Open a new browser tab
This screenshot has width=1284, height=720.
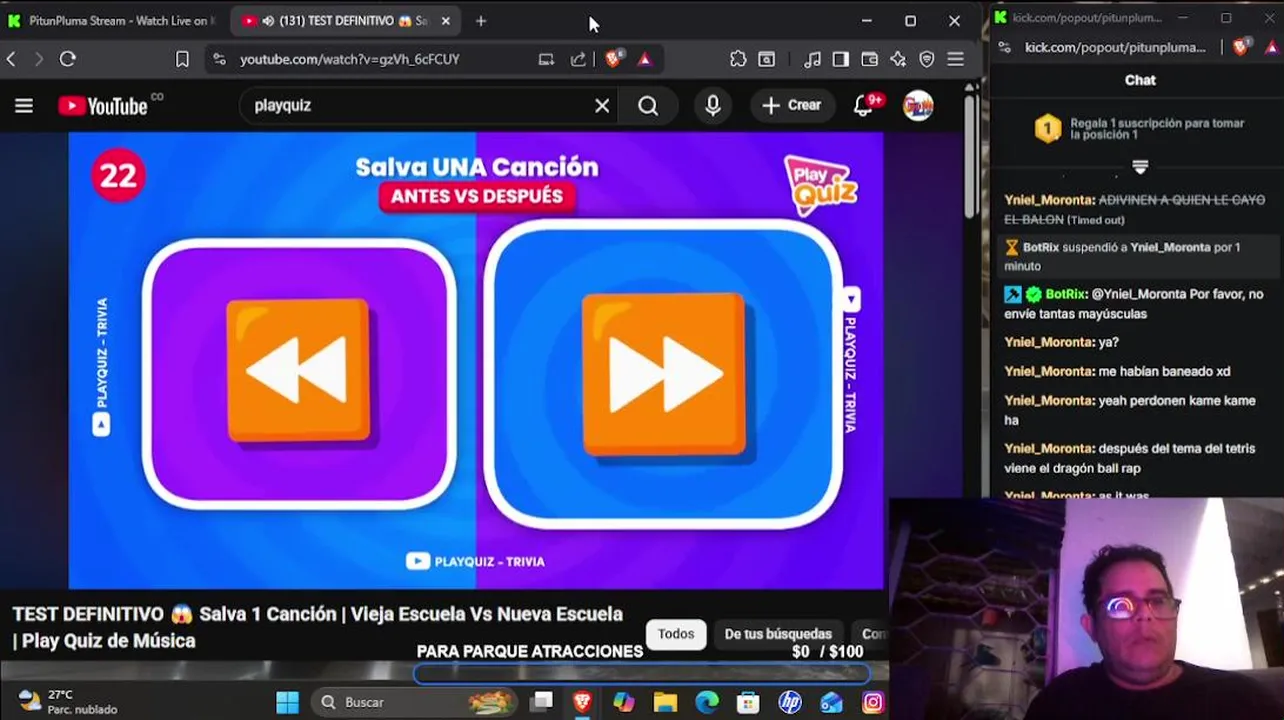coord(481,20)
